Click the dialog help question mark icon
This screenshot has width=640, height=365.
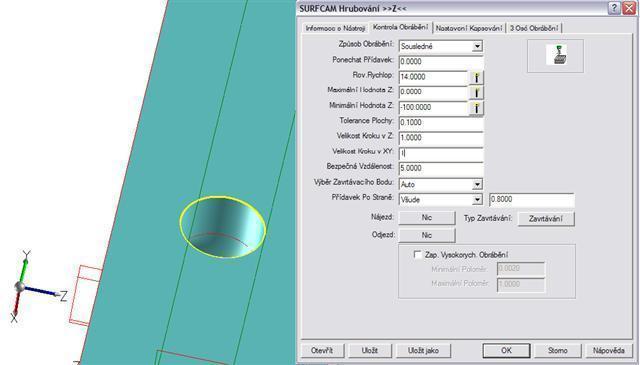(614, 9)
